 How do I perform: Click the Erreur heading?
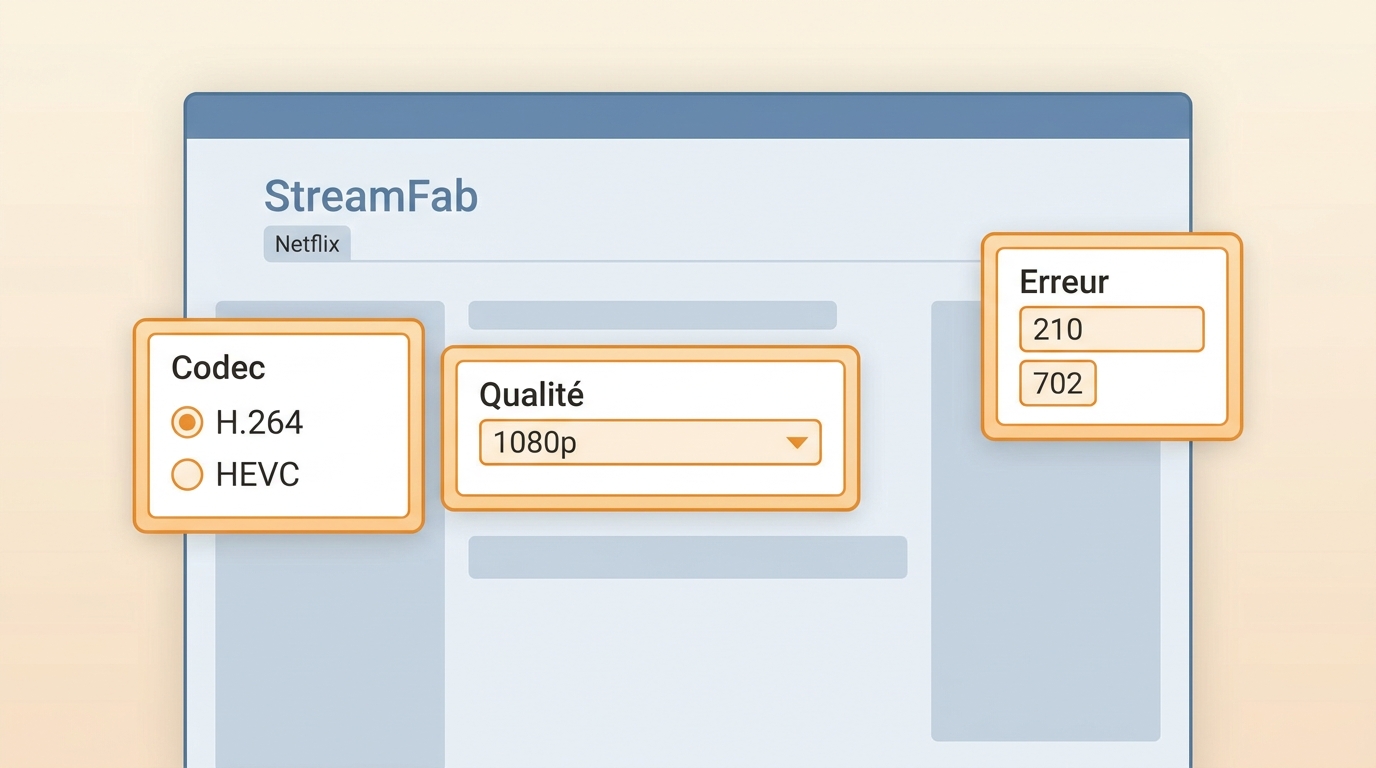[x=1064, y=281]
